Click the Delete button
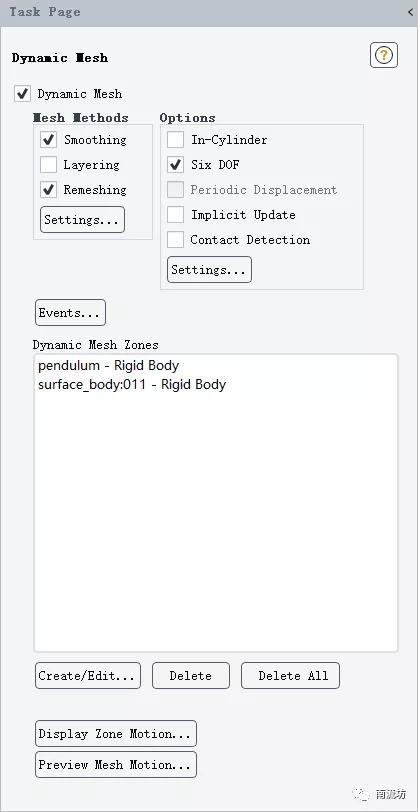This screenshot has height=812, width=418. [191, 676]
